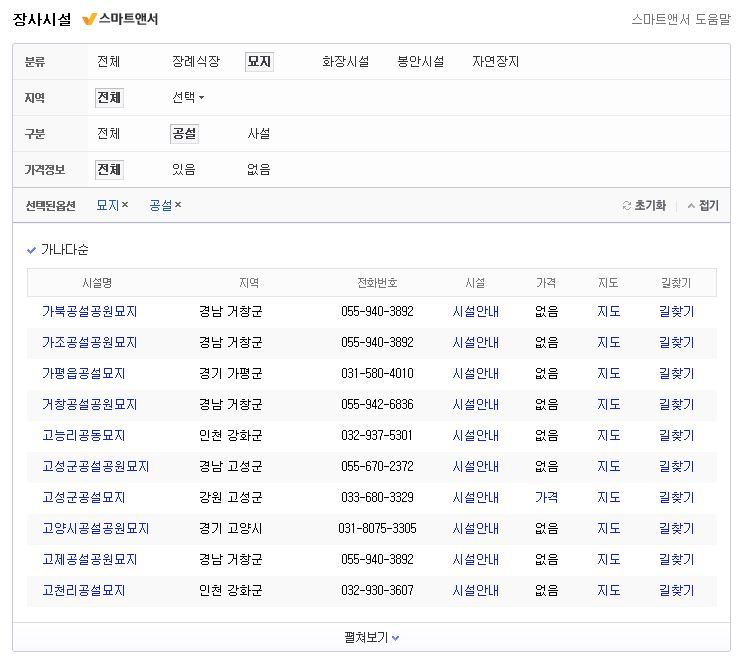748x665 pixels.
Task: Open 가북공설공원묘지 facility link
Action: pos(90,312)
